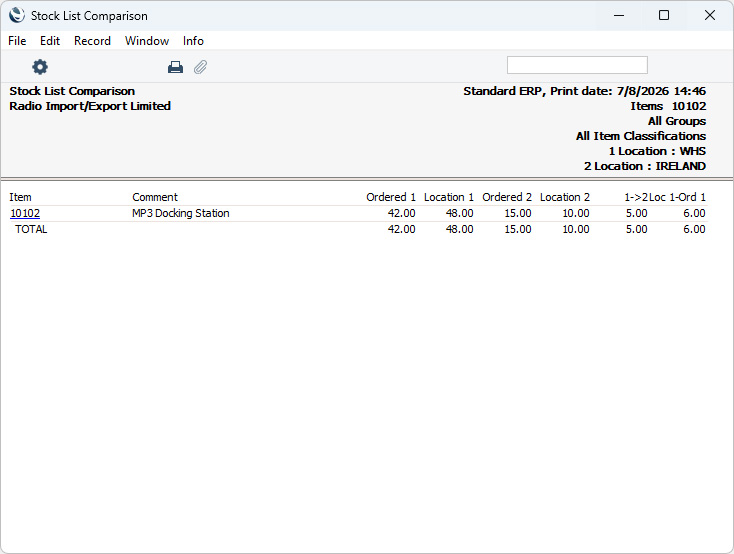Click 15.00 in the TOTAL row
Screen dimensions: 734x554
[518, 229]
